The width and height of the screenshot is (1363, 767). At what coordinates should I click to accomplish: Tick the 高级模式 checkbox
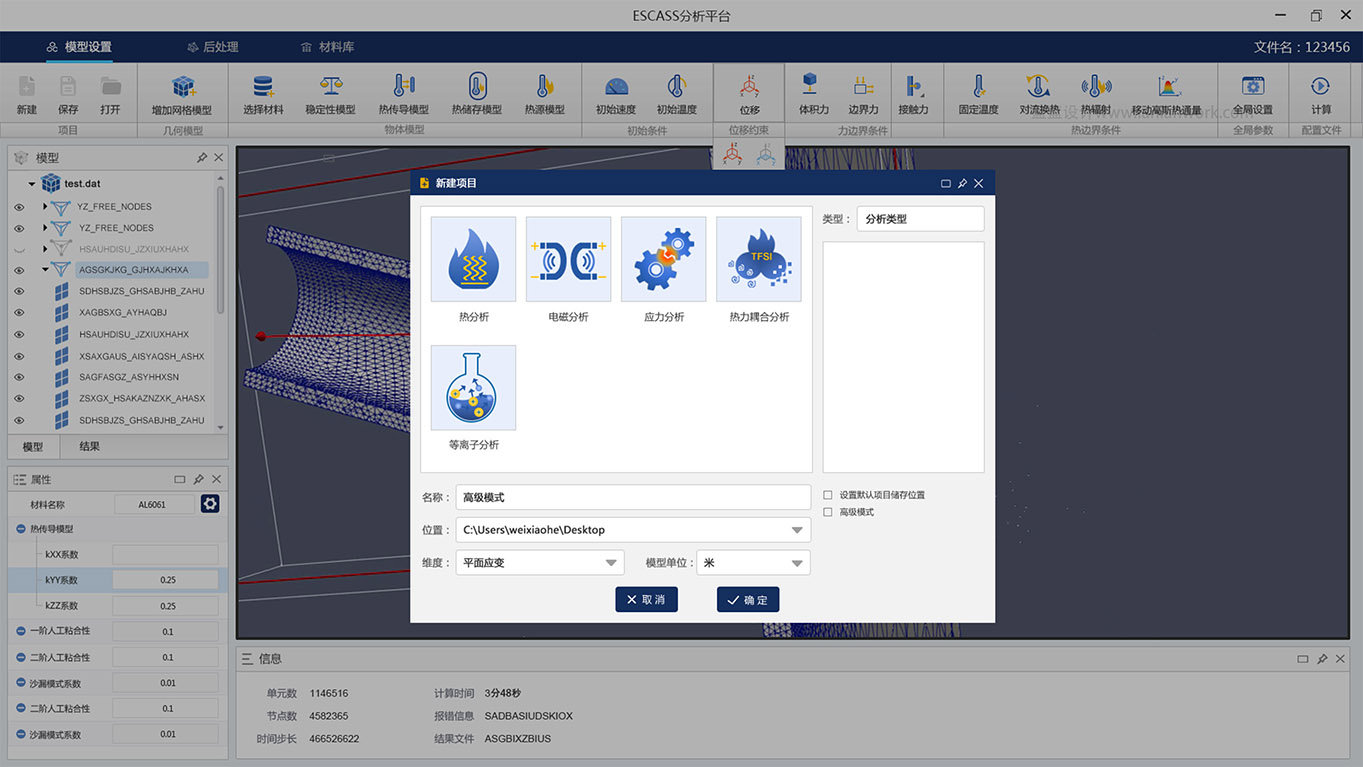coord(828,512)
